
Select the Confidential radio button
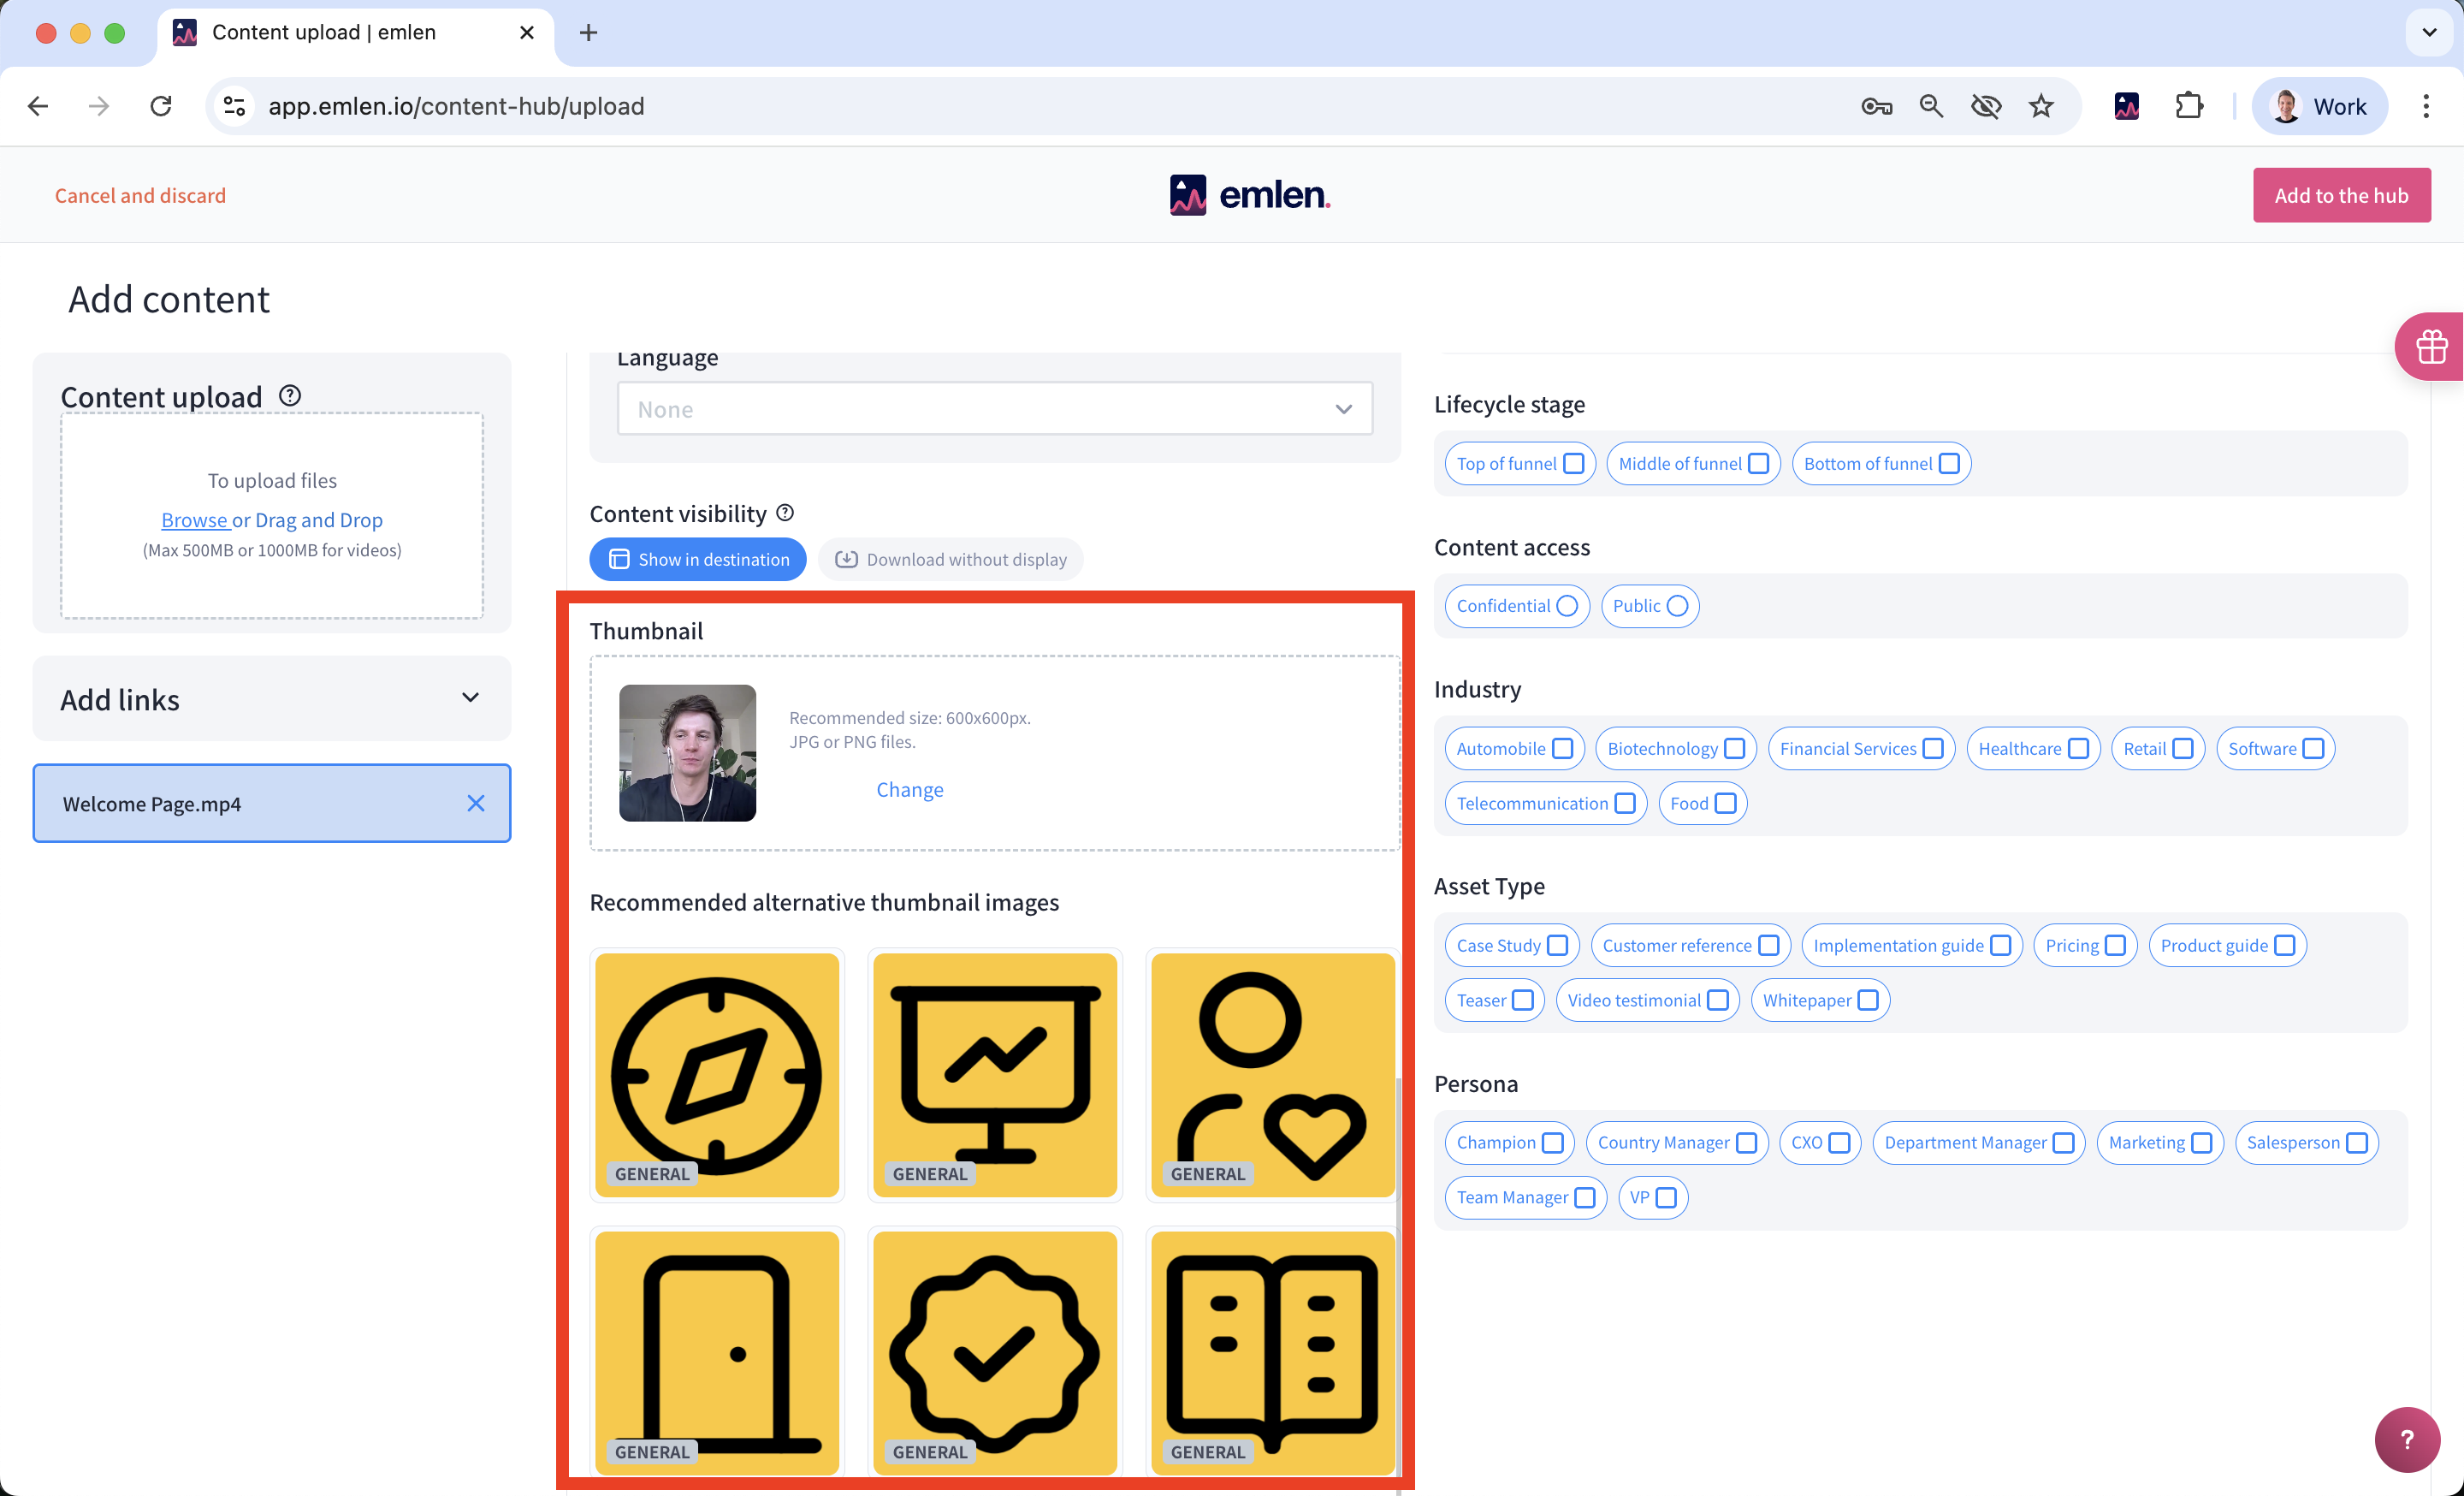(1567, 606)
